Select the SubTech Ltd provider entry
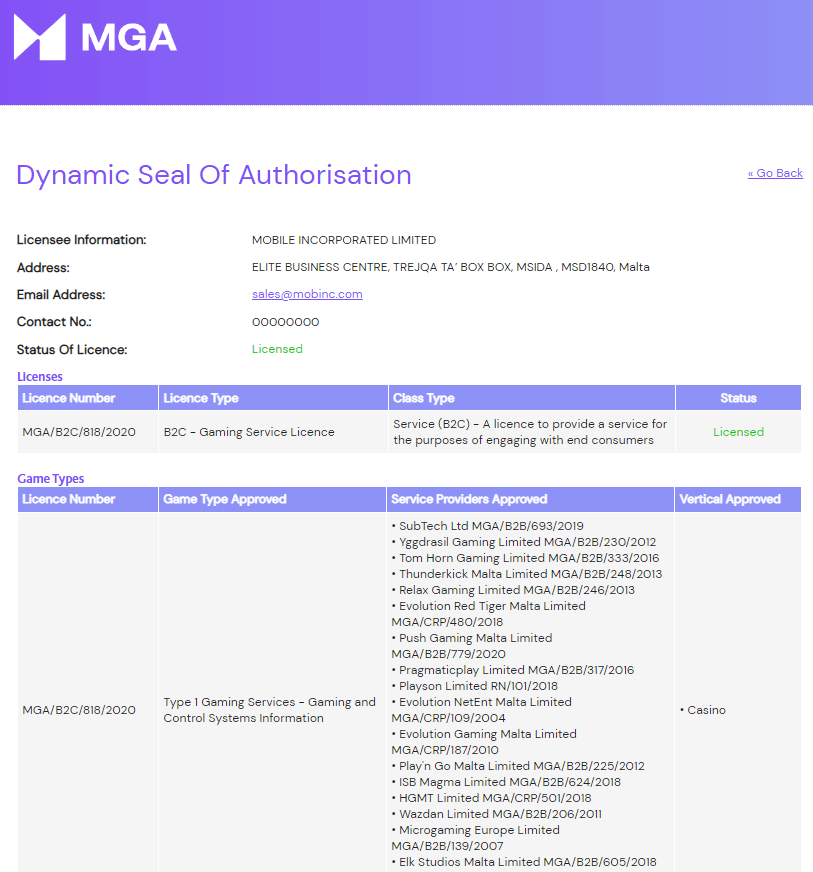 point(488,526)
